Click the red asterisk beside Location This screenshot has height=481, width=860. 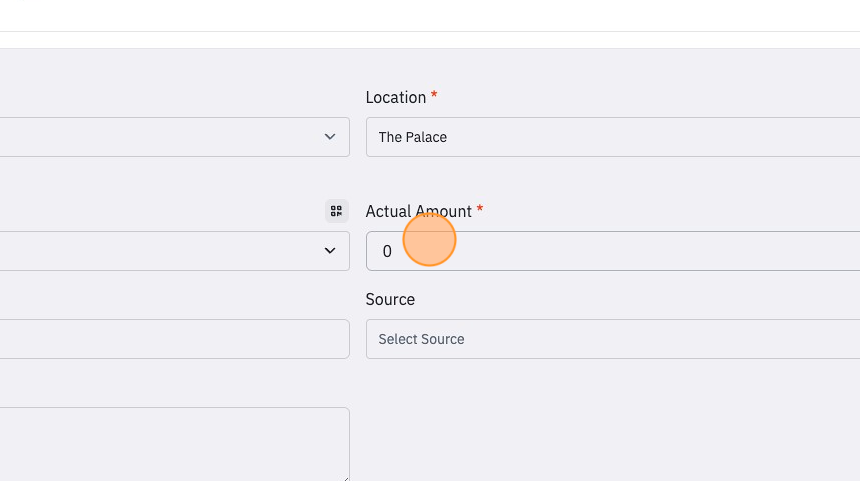point(434,95)
